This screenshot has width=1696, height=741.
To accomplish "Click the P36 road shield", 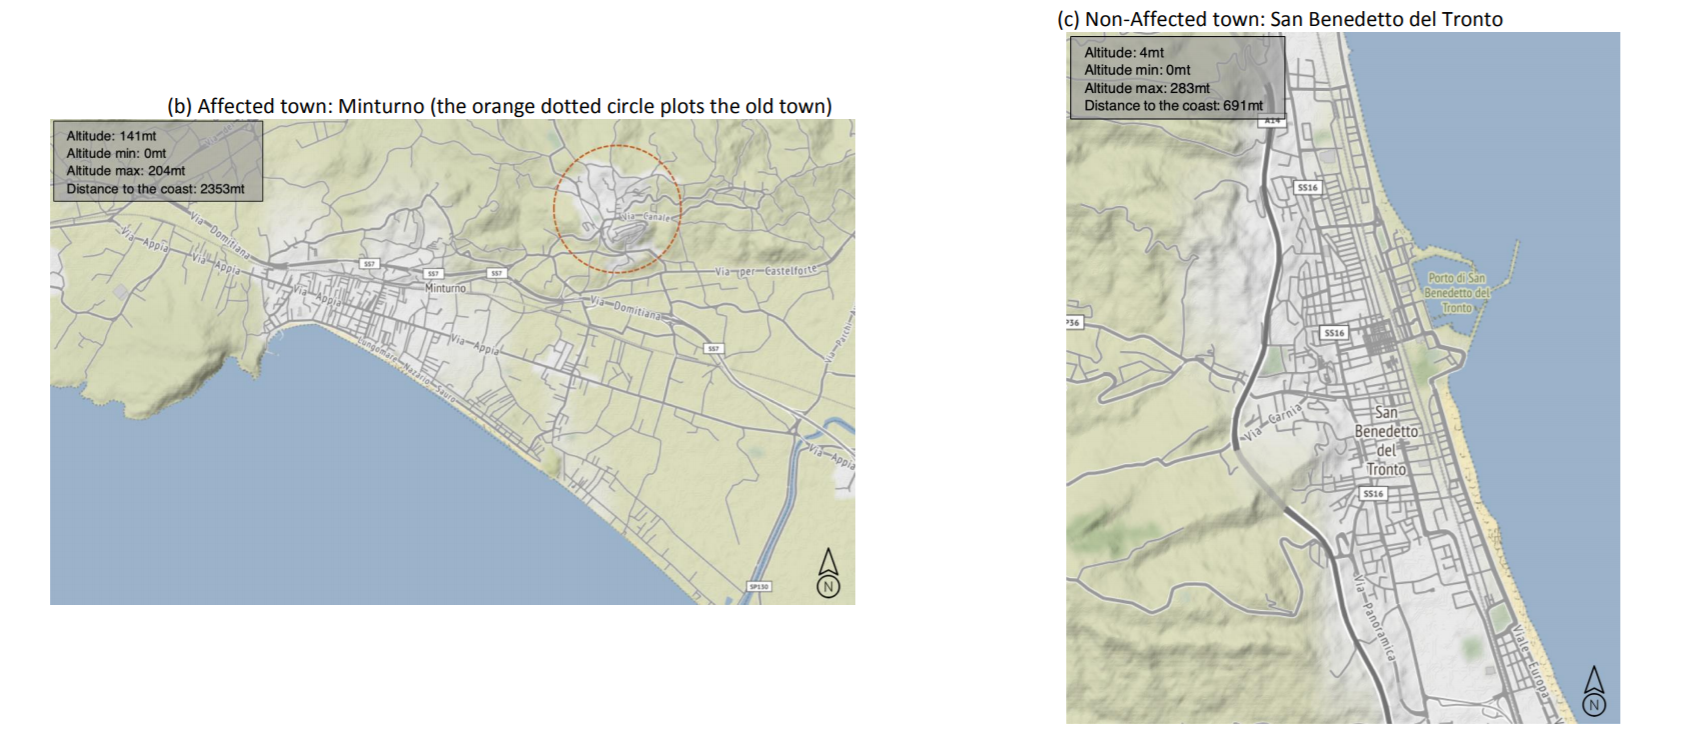I will click(x=1073, y=323).
